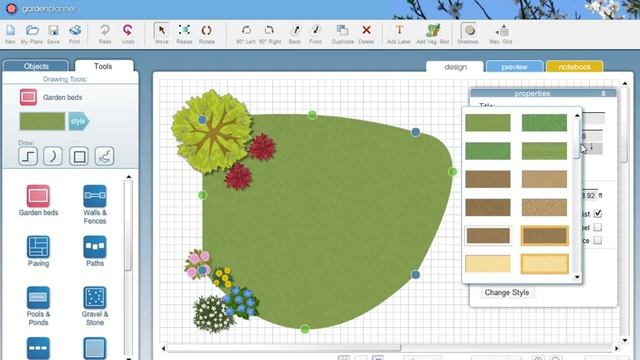Click Max. Grid in toolbar
Screen dimensions: 640x360
click(501, 34)
